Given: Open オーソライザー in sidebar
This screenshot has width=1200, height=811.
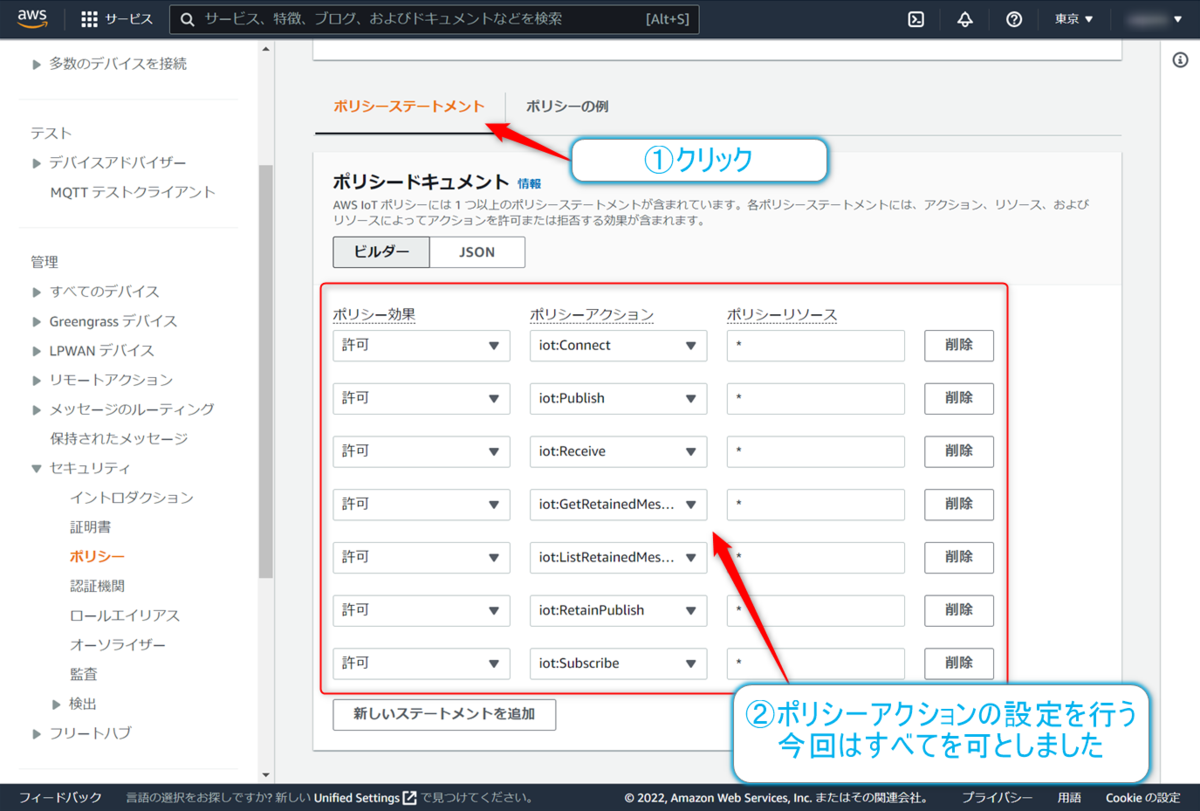Looking at the screenshot, I should click(118, 645).
